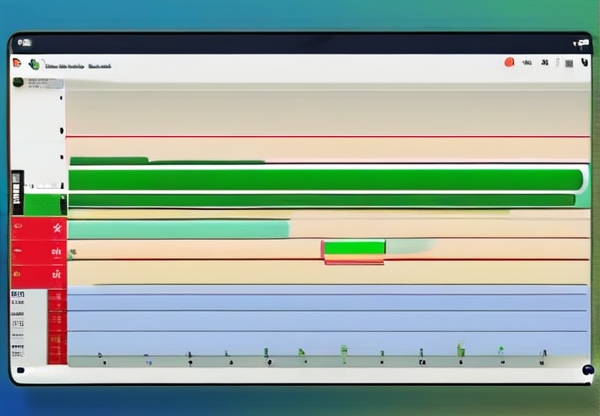Click the horizontal scrollbar at the bottom
600x416 pixels.
click(300, 370)
